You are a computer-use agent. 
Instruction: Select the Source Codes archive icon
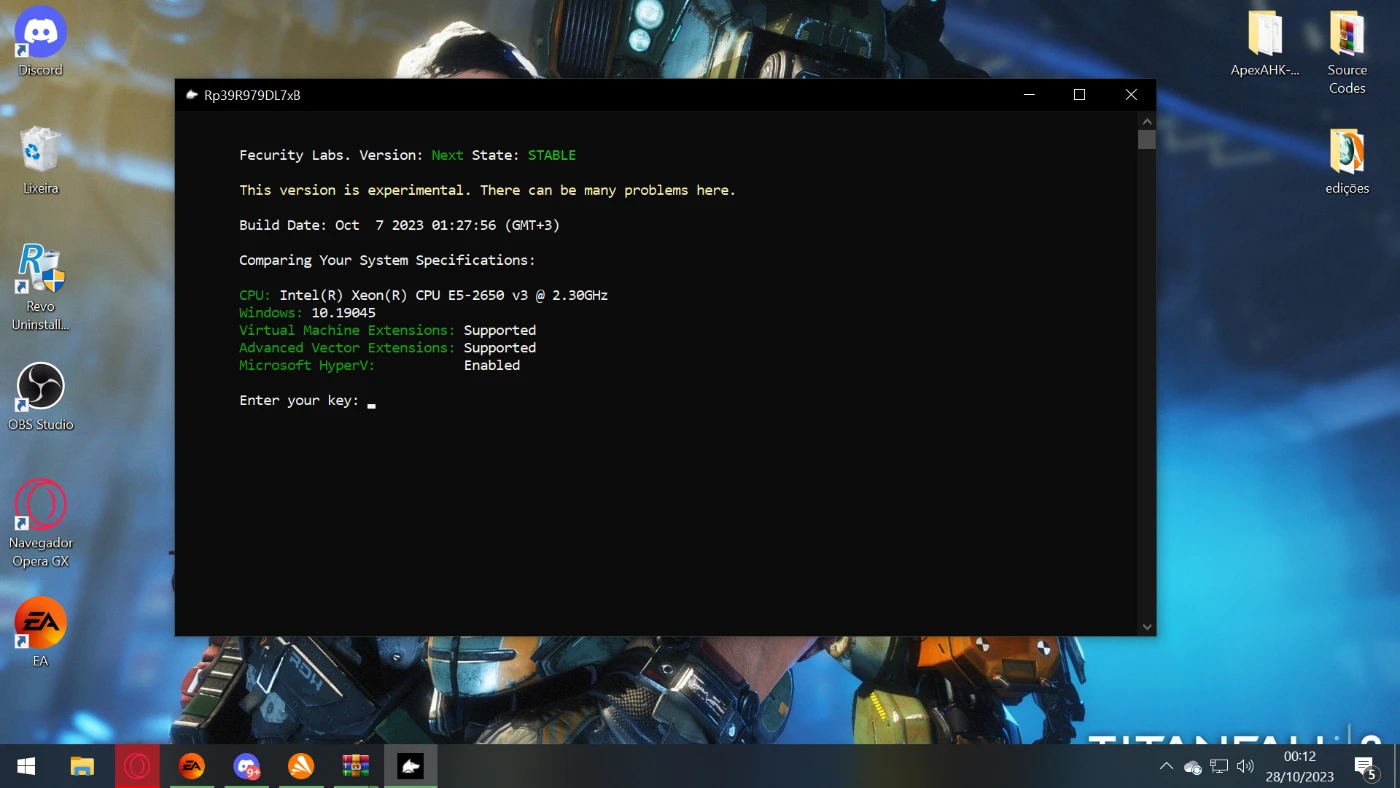coord(1347,52)
